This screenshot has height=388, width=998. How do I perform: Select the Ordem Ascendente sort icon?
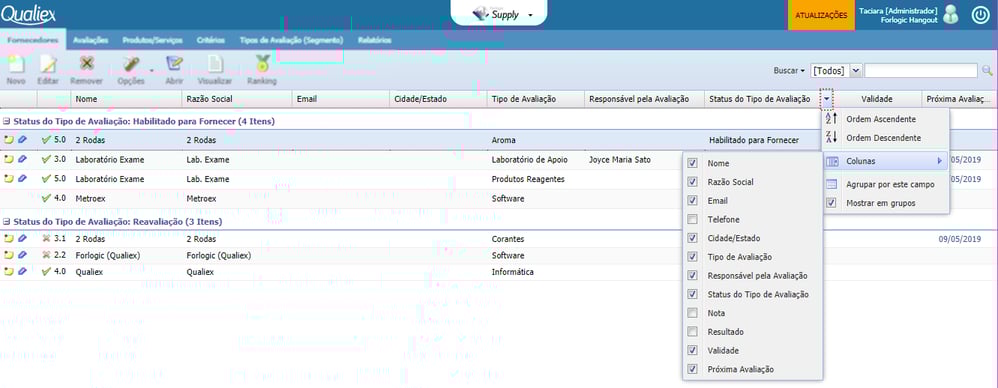pos(831,119)
